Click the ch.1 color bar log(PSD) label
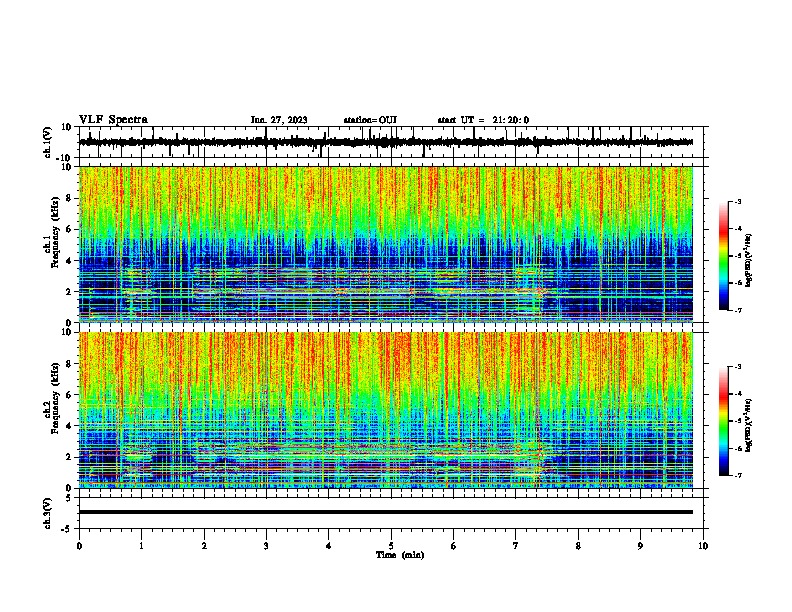The width and height of the screenshot is (792, 612). pyautogui.click(x=748, y=260)
